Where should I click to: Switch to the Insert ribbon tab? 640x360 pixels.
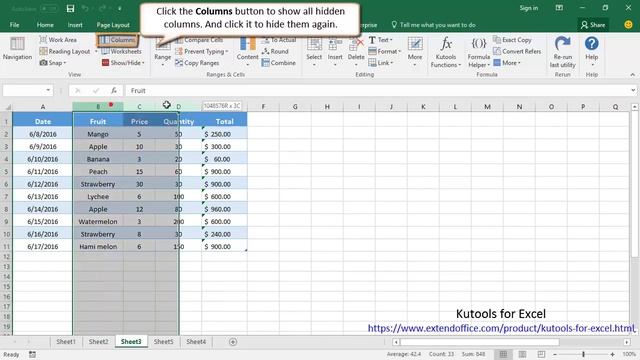(75, 25)
